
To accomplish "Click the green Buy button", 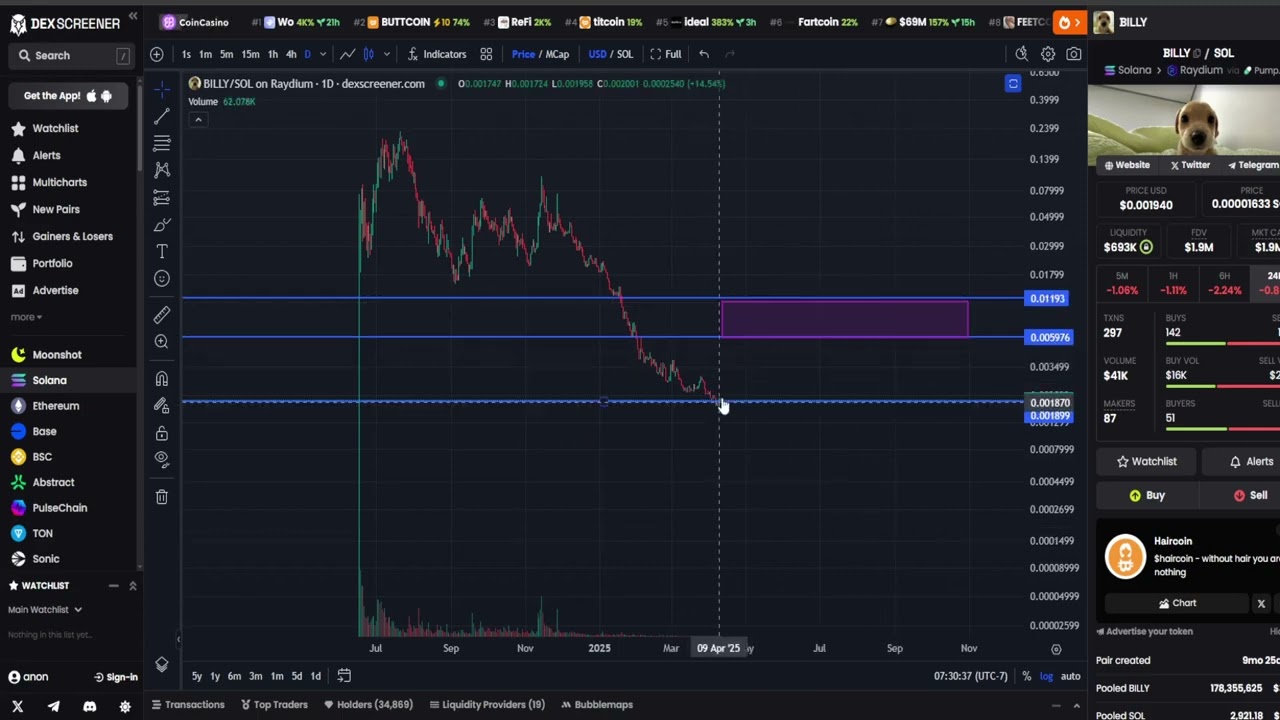I will (x=1147, y=496).
